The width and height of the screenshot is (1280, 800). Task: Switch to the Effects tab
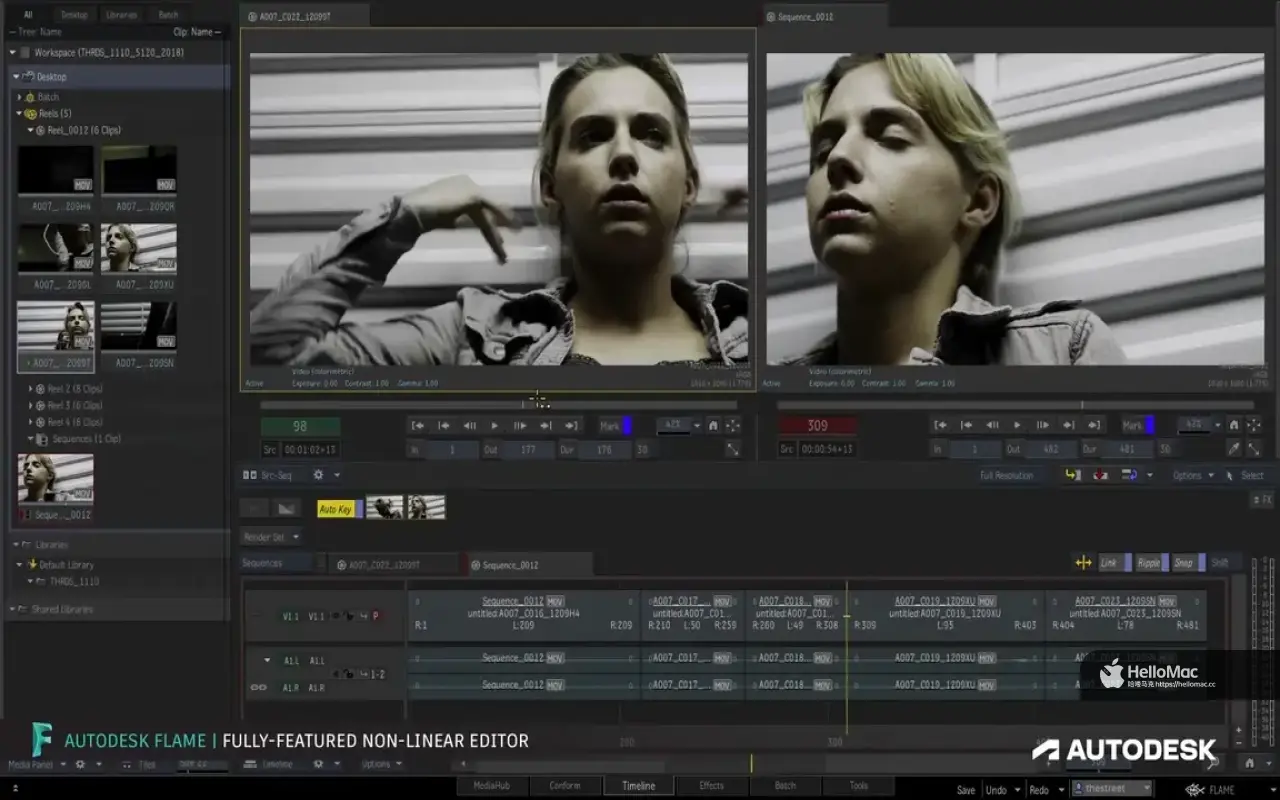712,786
